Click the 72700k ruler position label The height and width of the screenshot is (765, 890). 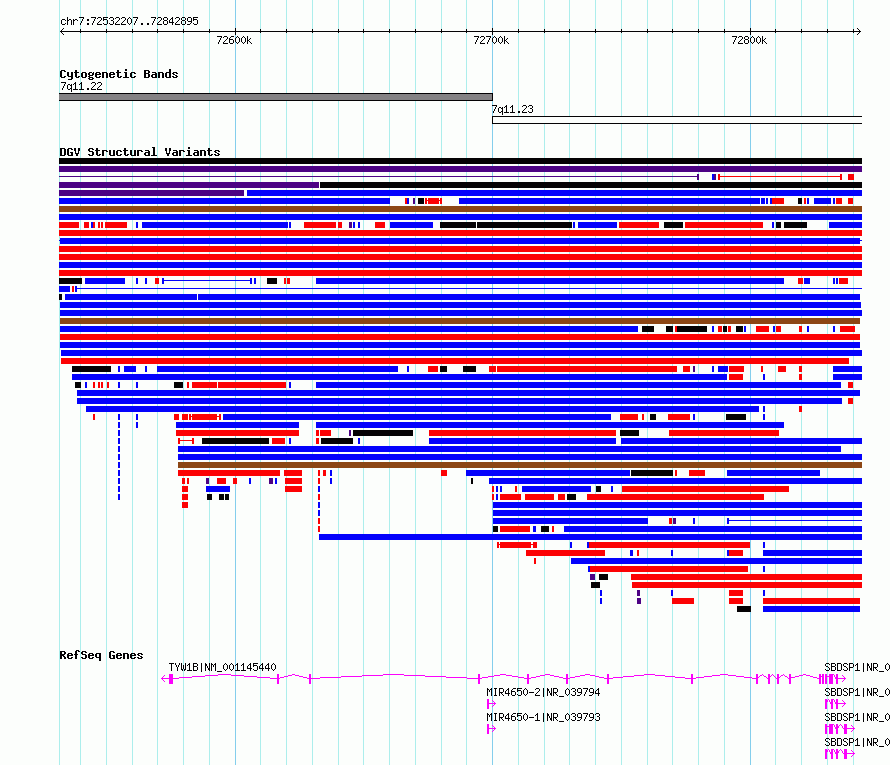tap(491, 40)
